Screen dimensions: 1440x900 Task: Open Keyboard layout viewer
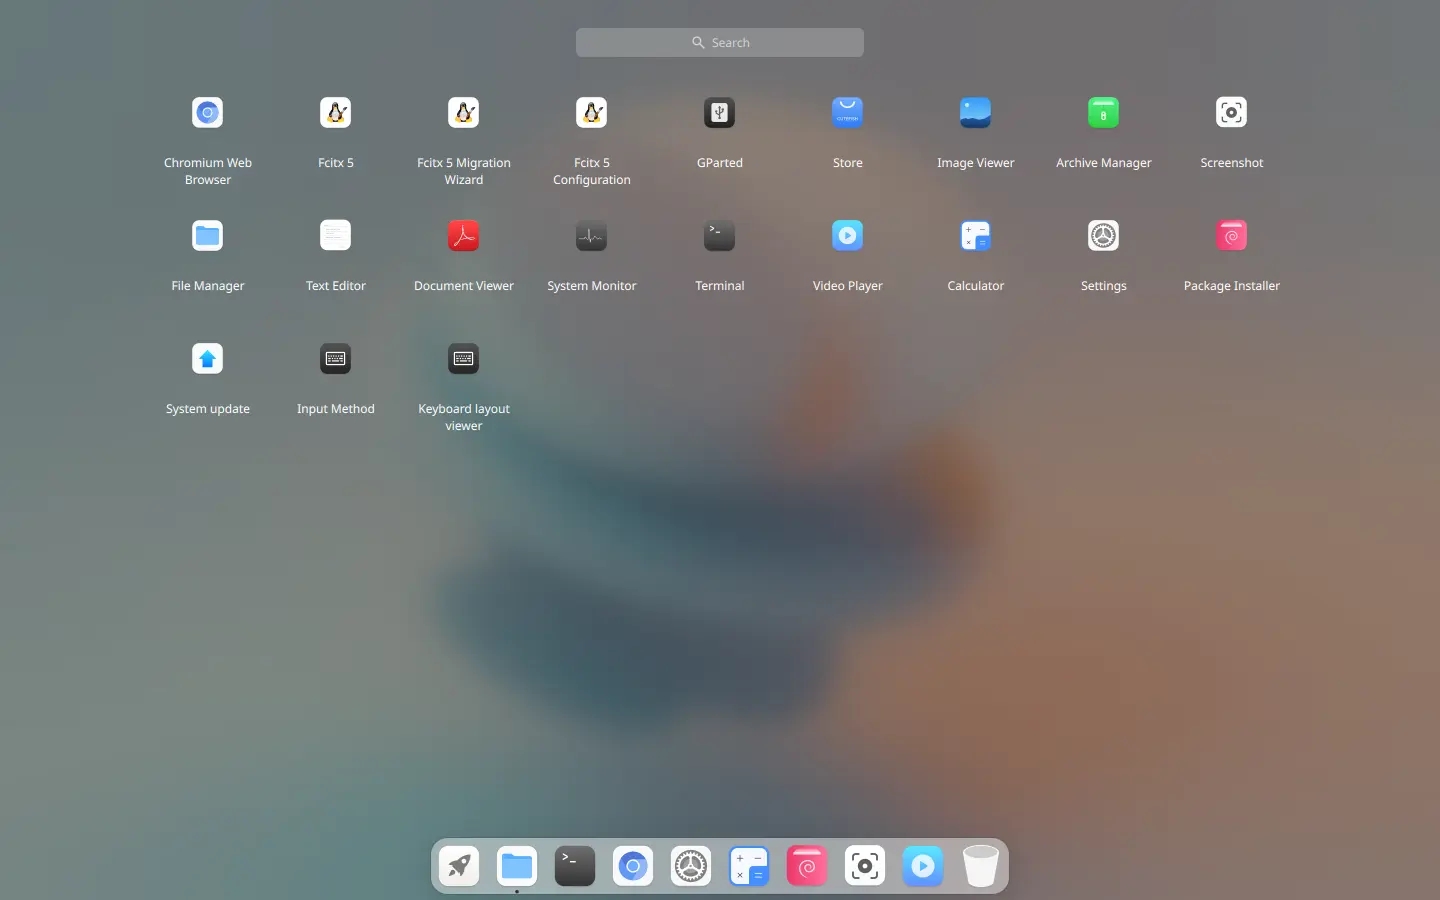(463, 359)
